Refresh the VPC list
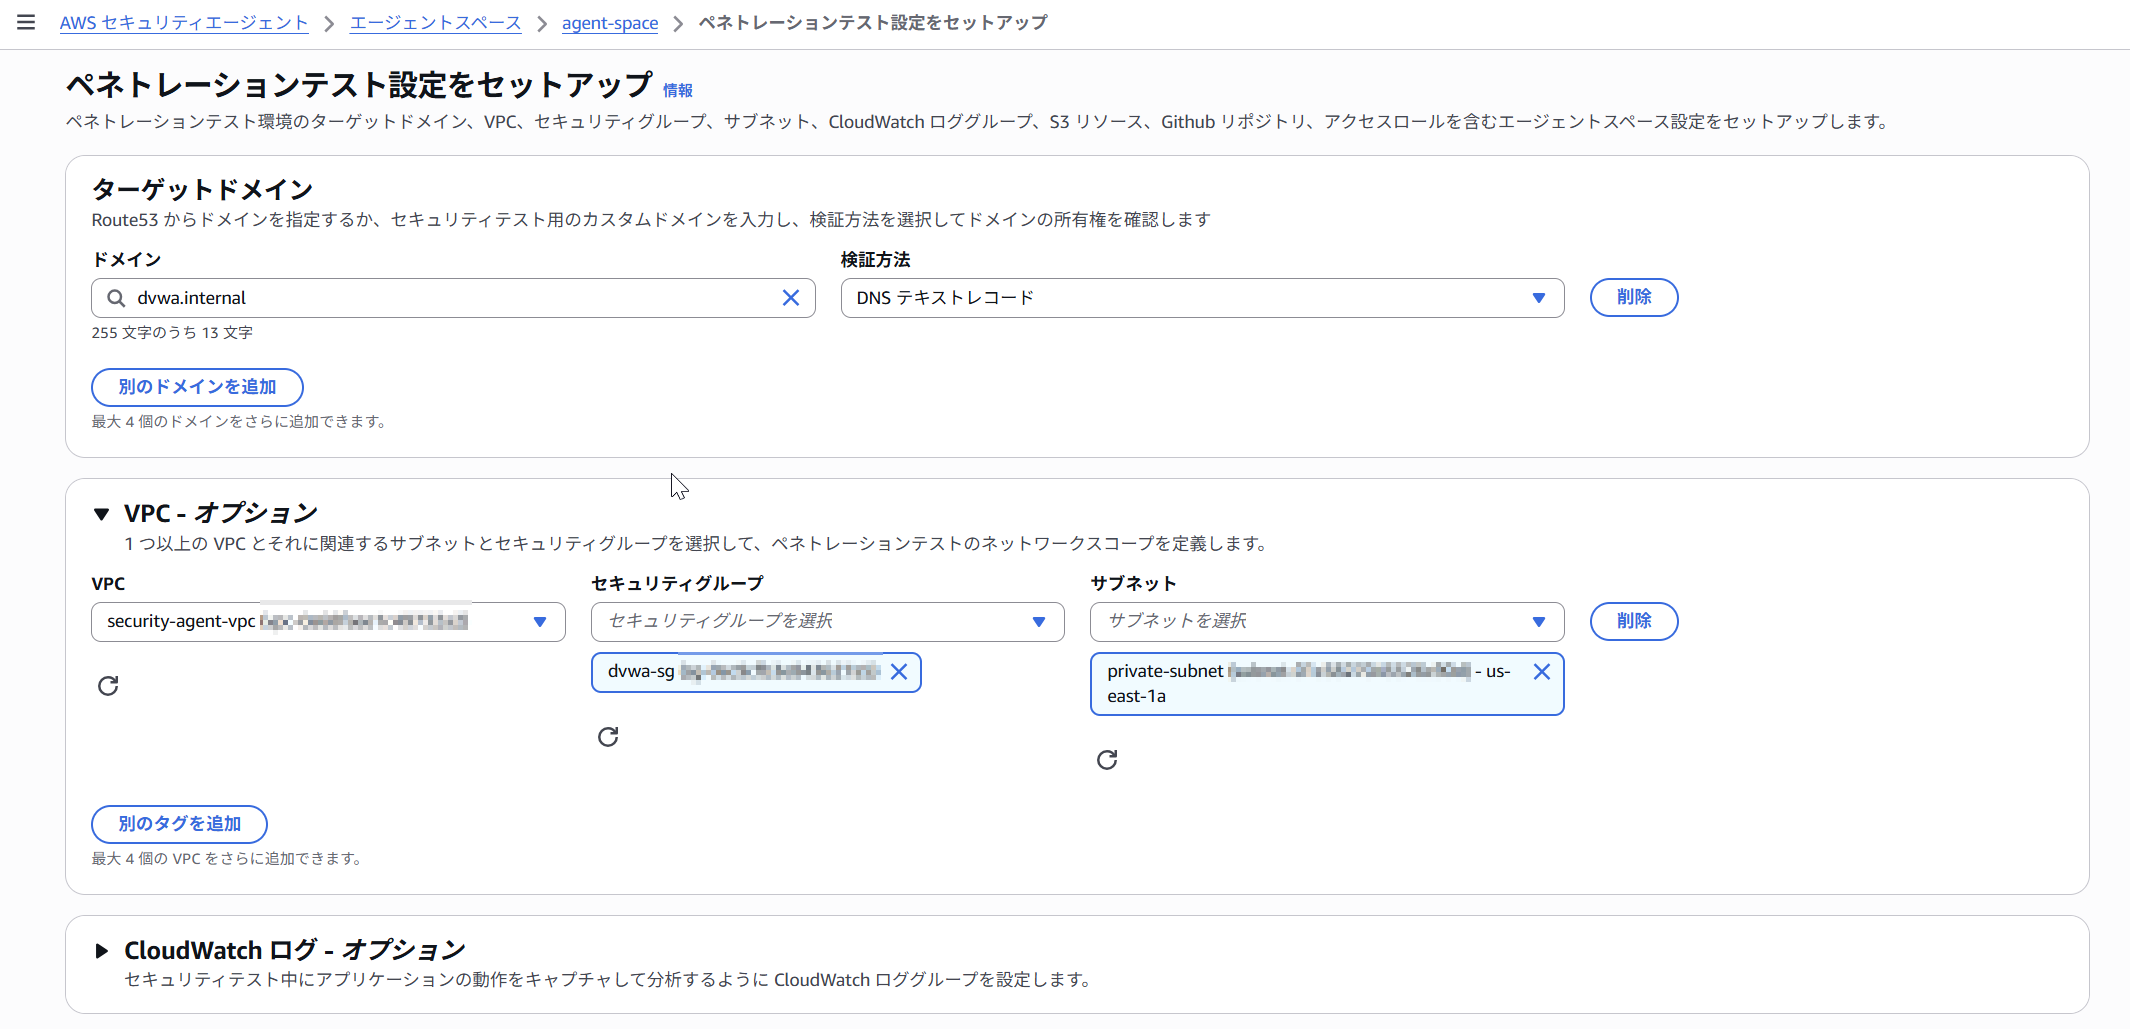The height and width of the screenshot is (1029, 2130). 108,686
